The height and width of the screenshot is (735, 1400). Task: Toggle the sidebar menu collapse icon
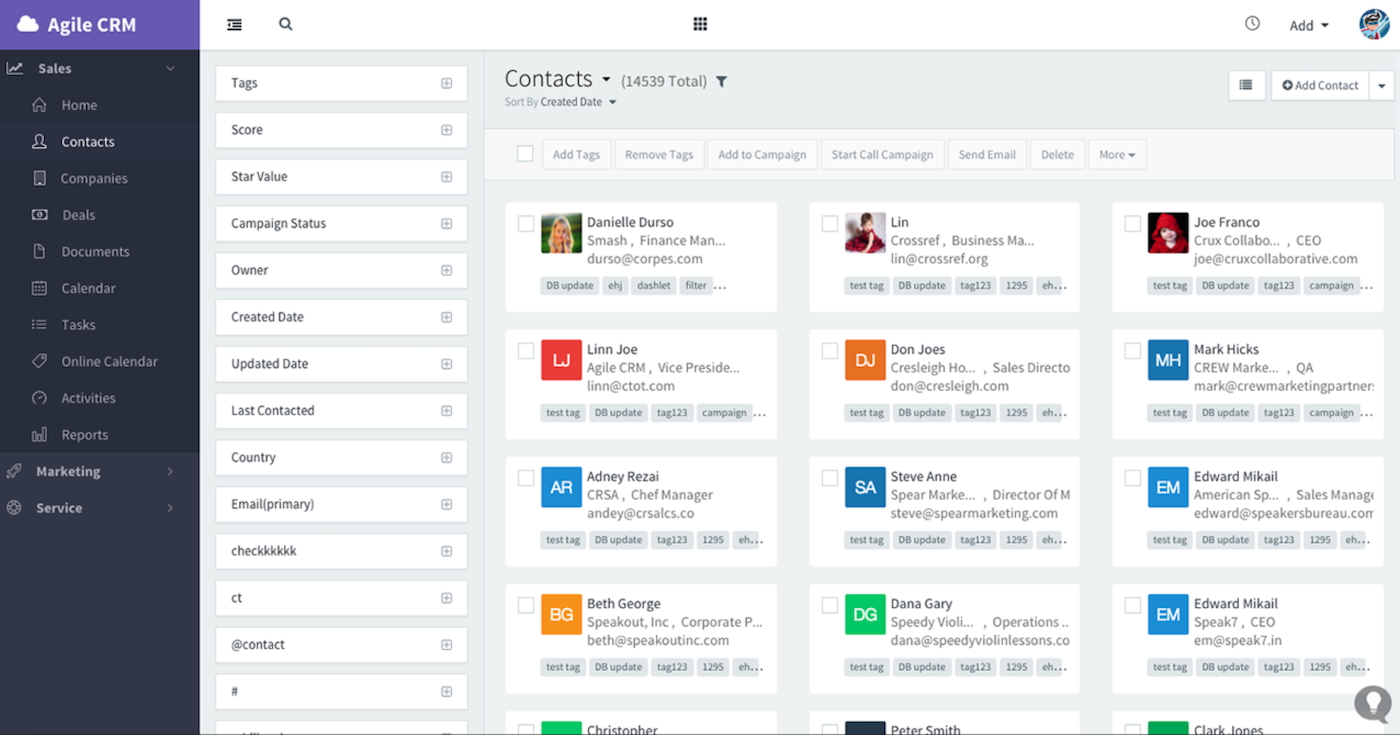pyautogui.click(x=234, y=24)
